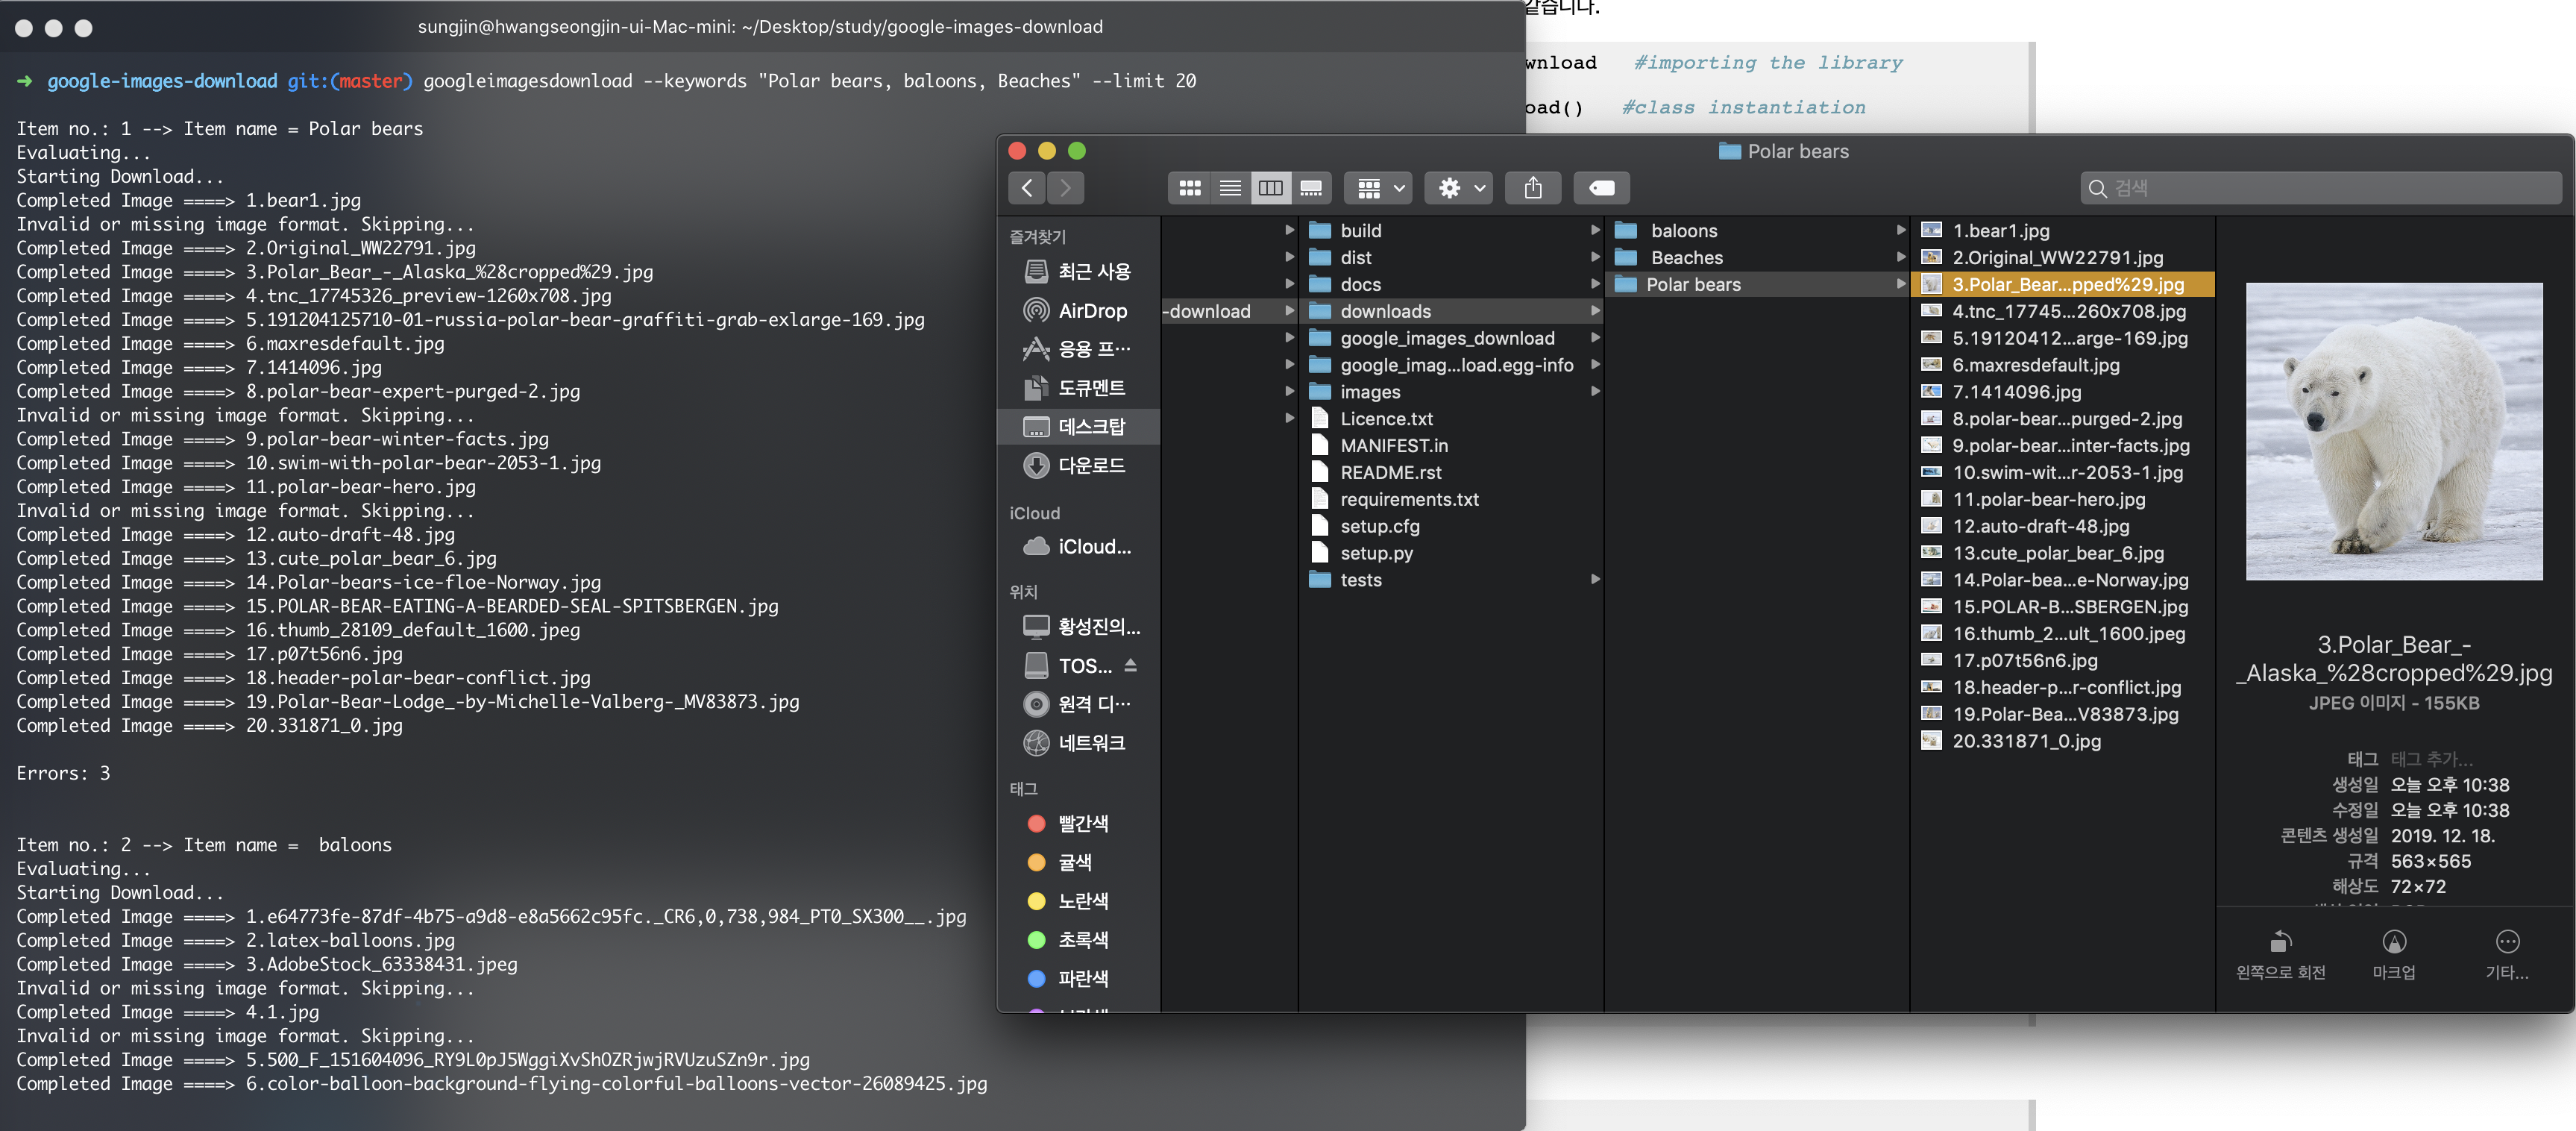
Task: Open Documents (도큐멘트) in sidebar
Action: [x=1079, y=388]
